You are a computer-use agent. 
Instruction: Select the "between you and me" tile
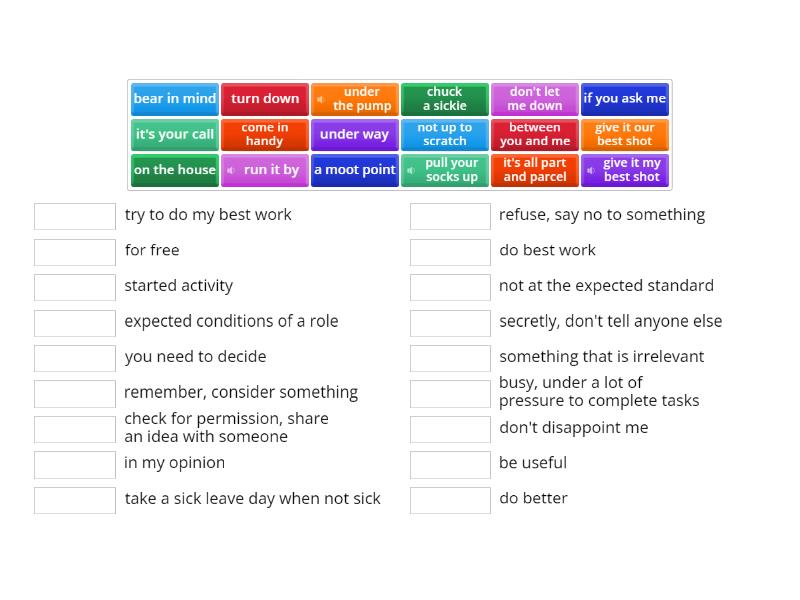click(535, 134)
